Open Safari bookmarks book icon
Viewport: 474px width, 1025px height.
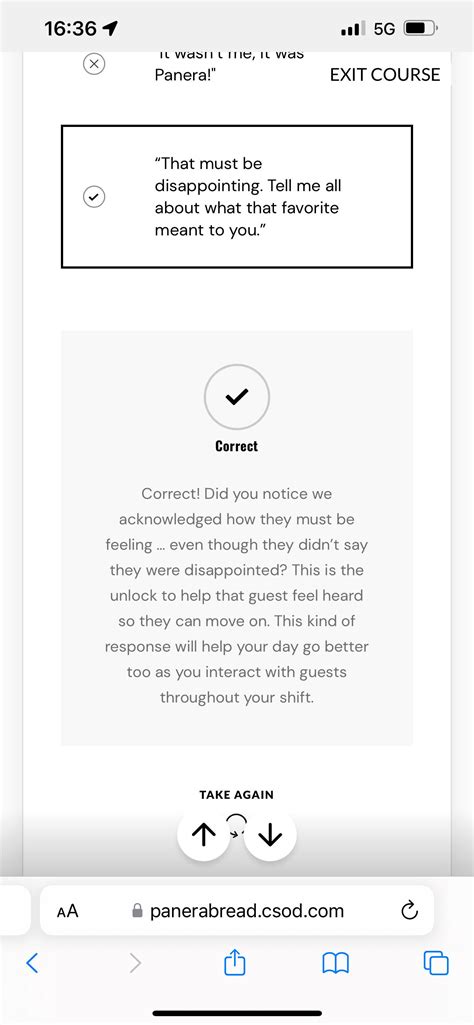[x=336, y=963]
